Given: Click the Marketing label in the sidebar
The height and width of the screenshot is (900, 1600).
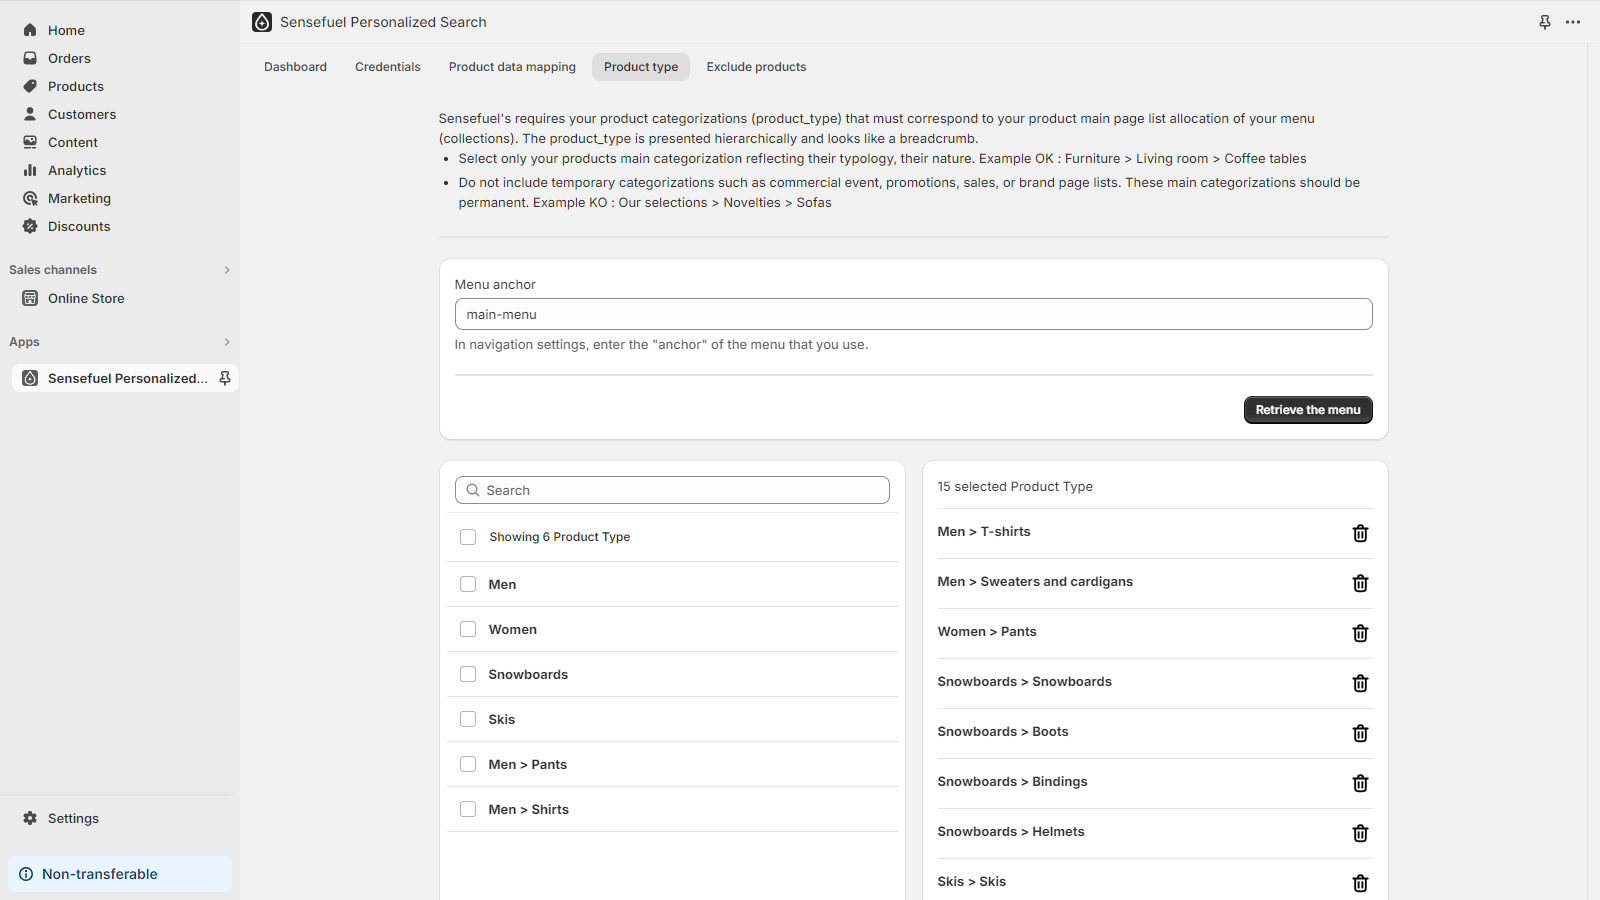Looking at the screenshot, I should tap(79, 198).
